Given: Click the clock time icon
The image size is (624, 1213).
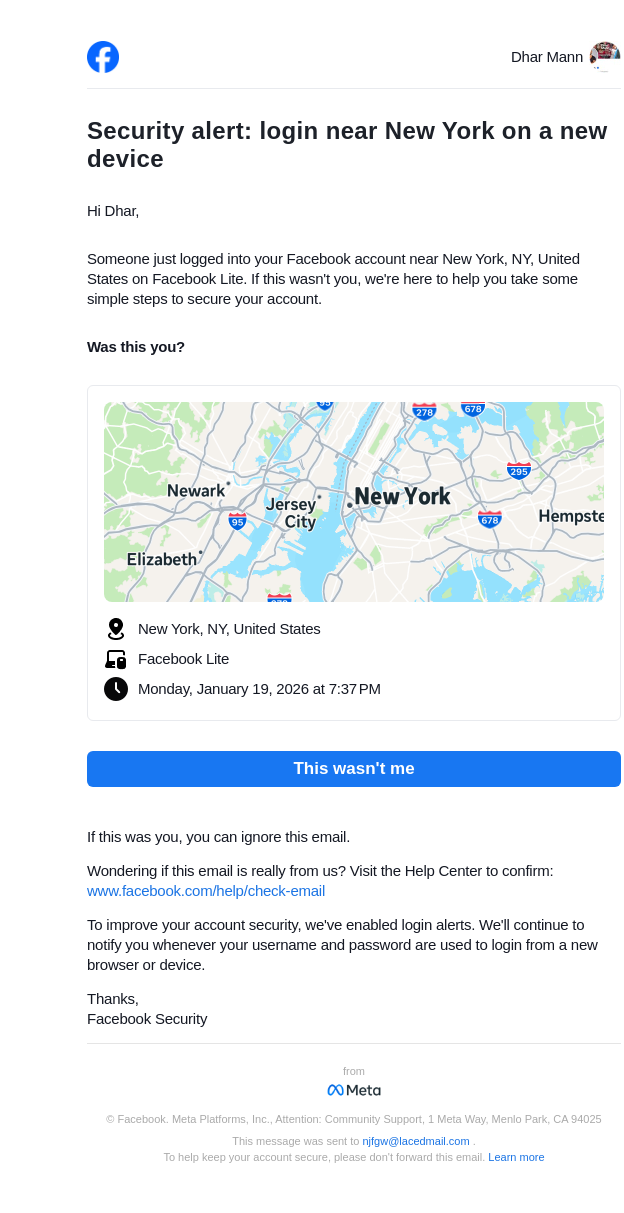Looking at the screenshot, I should 116,689.
